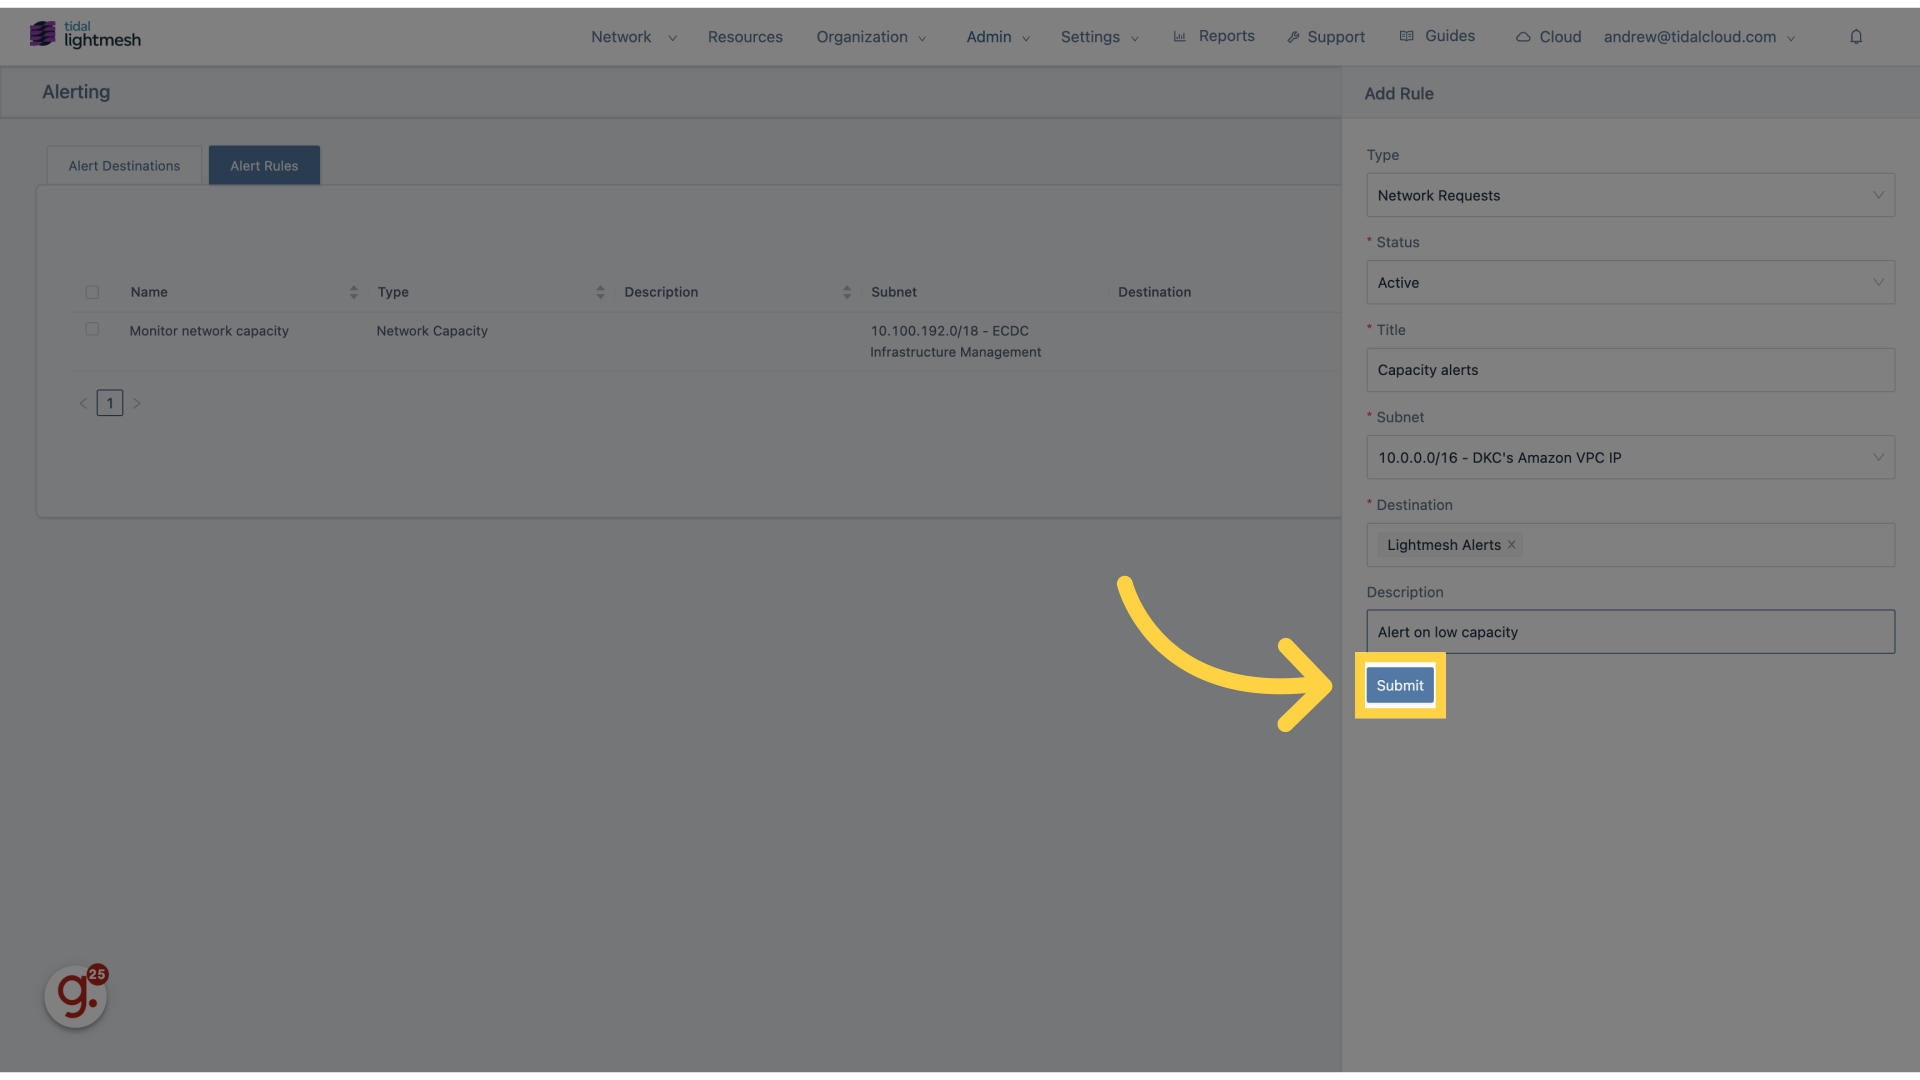
Task: Check the select-all checkbox in table header
Action: tap(92, 292)
